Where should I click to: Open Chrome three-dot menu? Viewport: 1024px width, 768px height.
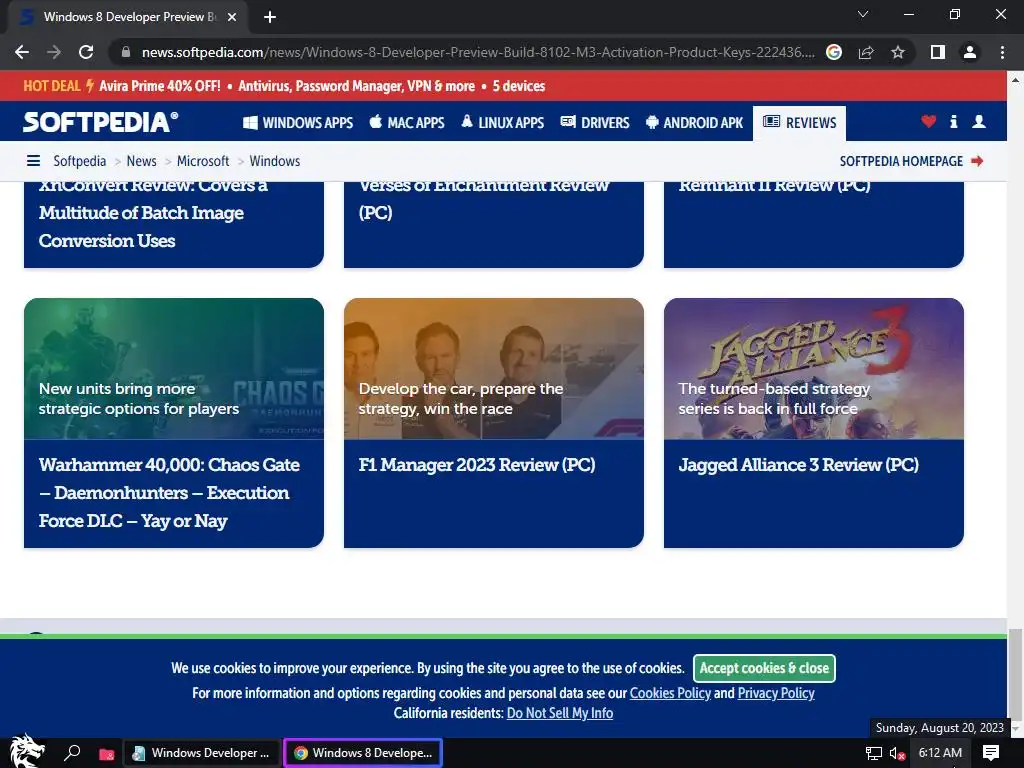(x=1002, y=52)
